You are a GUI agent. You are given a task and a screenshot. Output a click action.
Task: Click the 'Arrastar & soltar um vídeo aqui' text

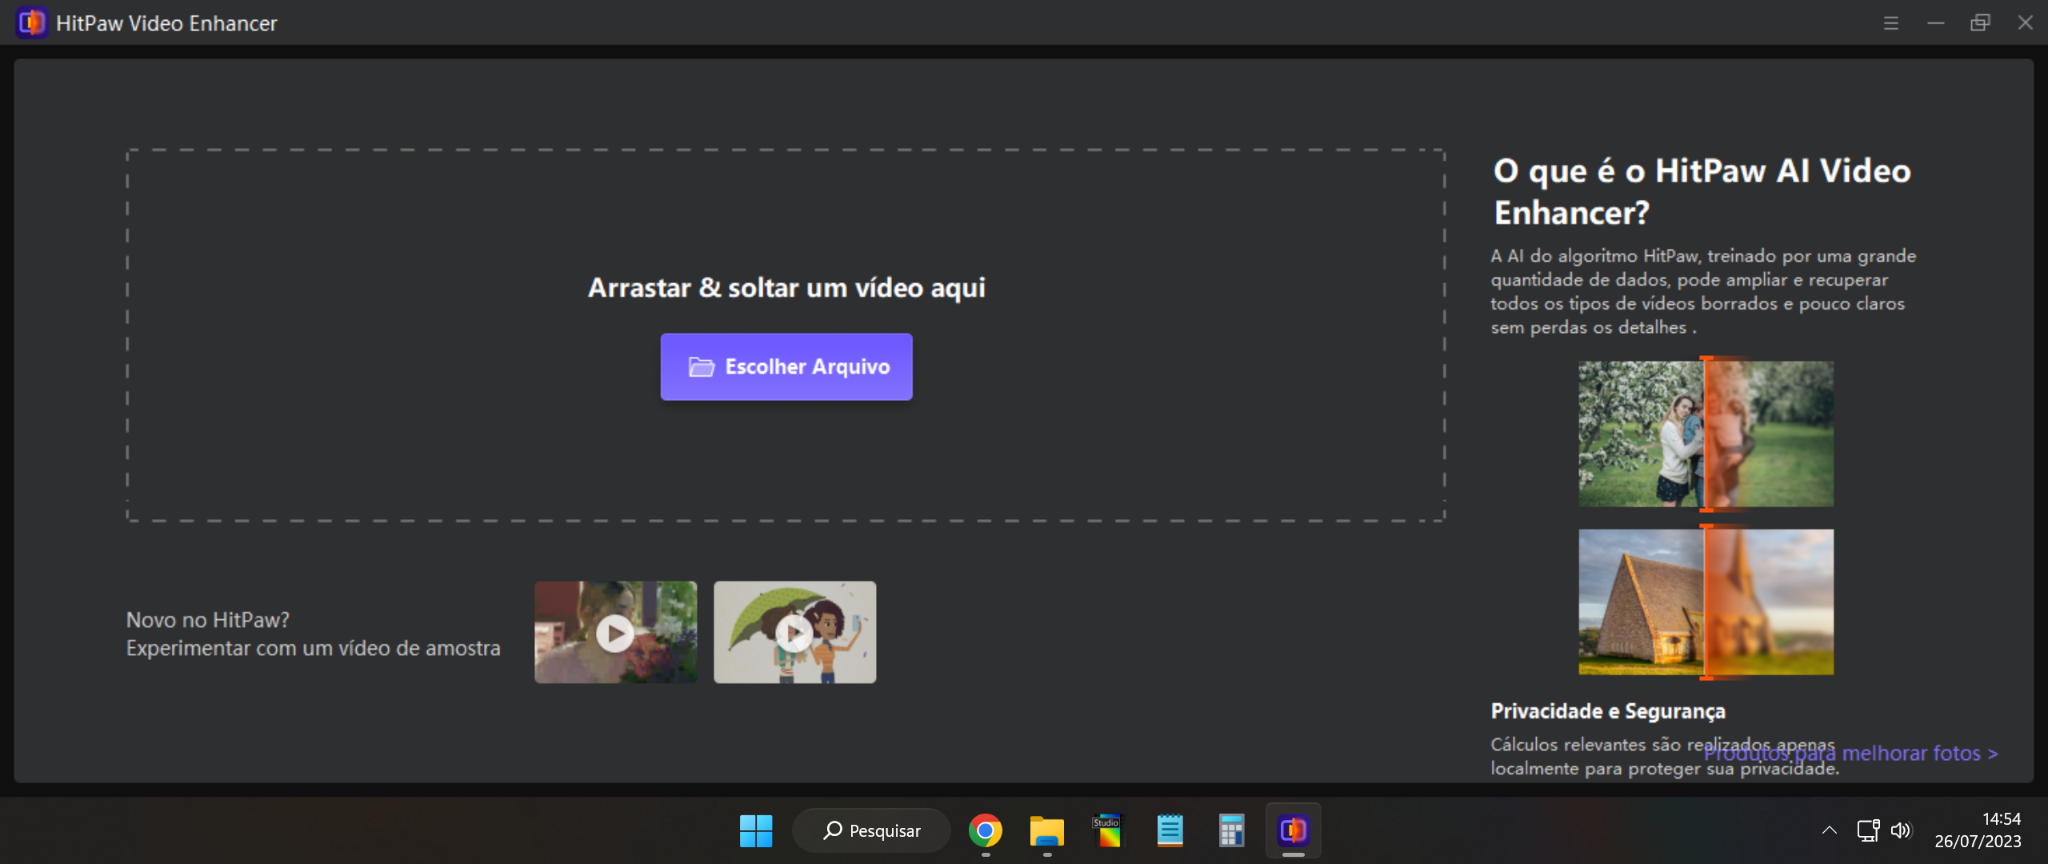point(787,288)
